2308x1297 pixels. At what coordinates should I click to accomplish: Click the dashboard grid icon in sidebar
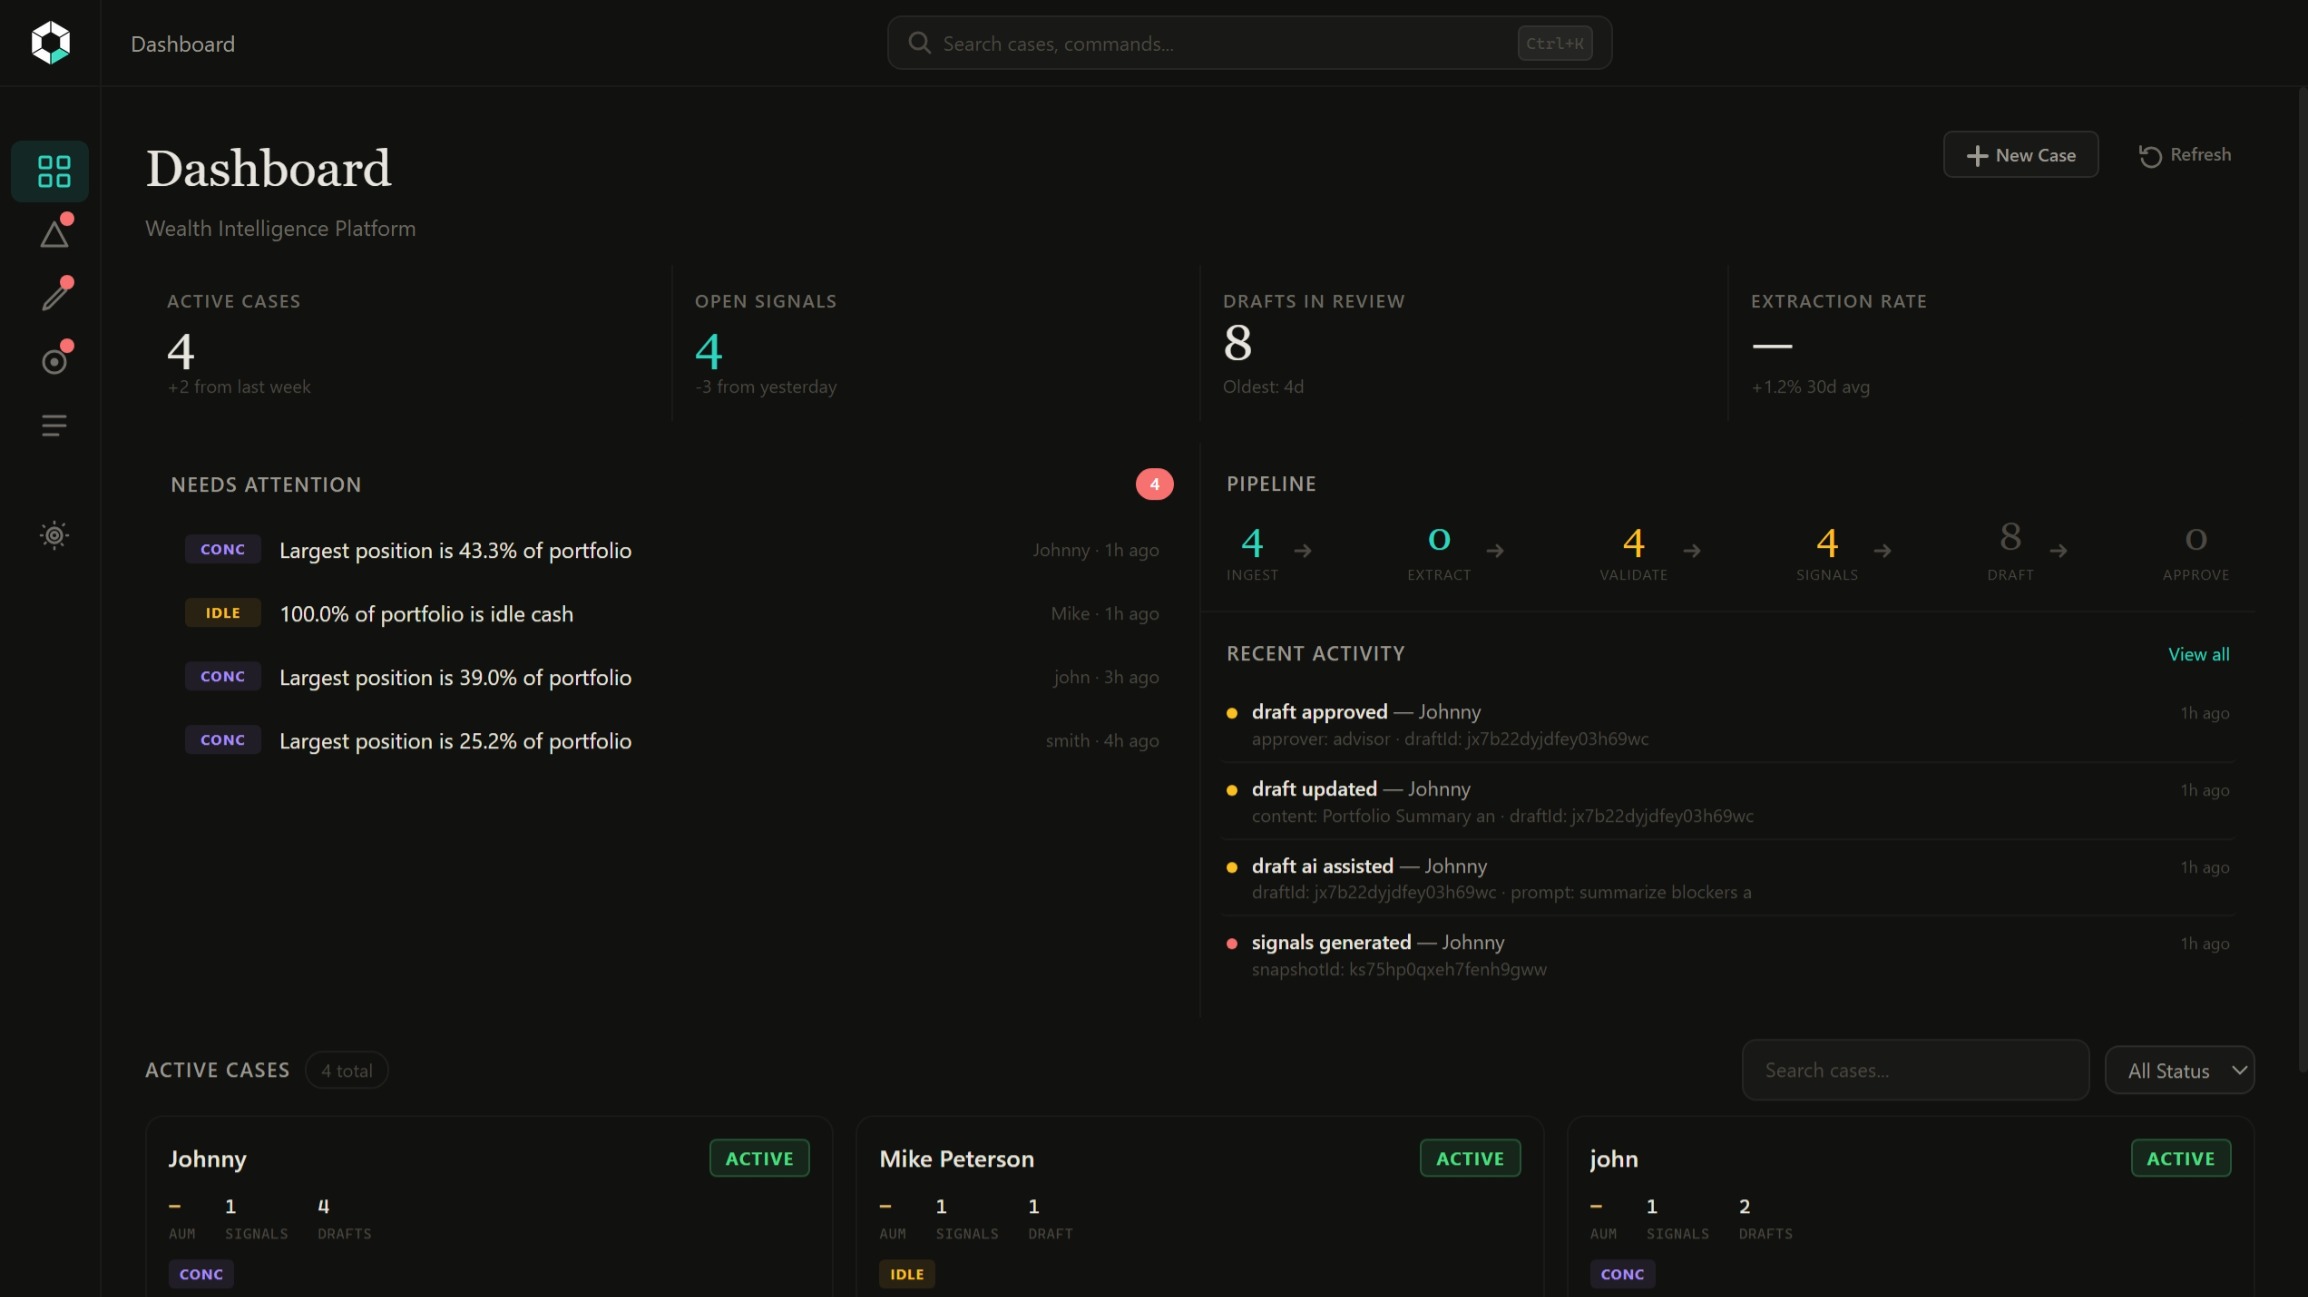click(54, 171)
